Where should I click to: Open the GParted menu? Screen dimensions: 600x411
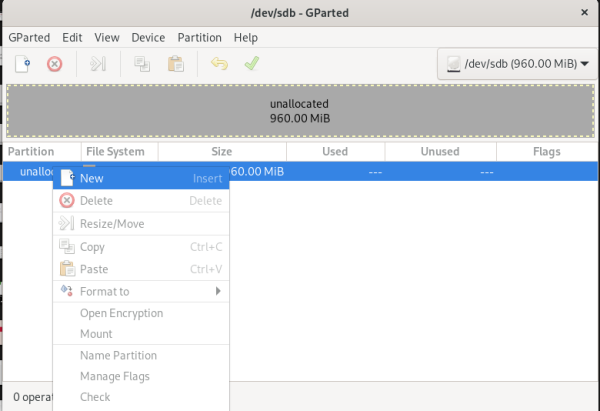tap(29, 37)
